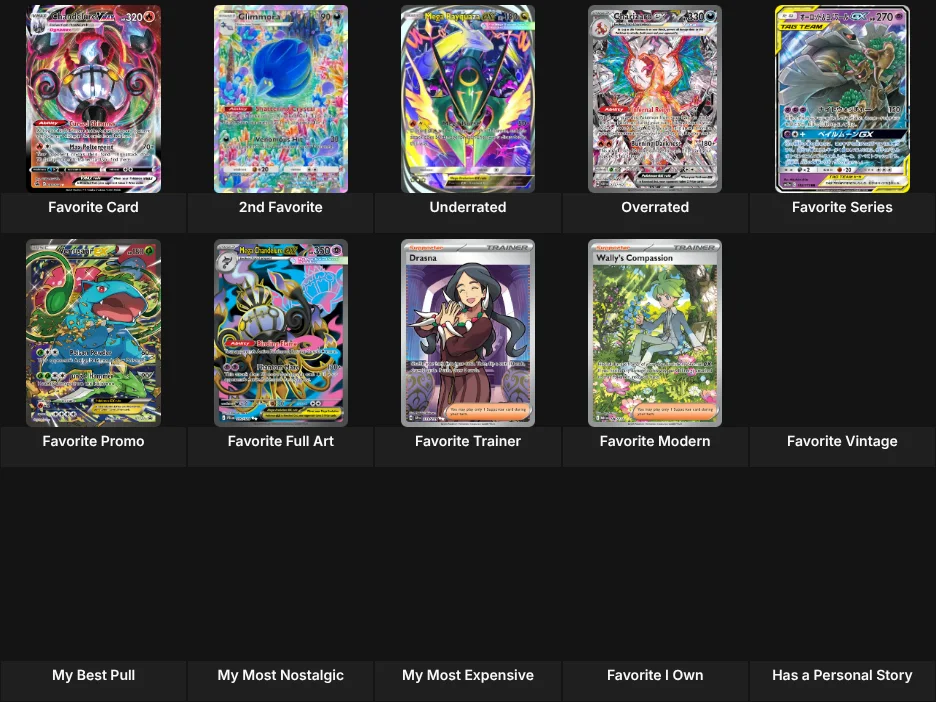The width and height of the screenshot is (936, 702).
Task: Select the Underrated category label
Action: 468,207
